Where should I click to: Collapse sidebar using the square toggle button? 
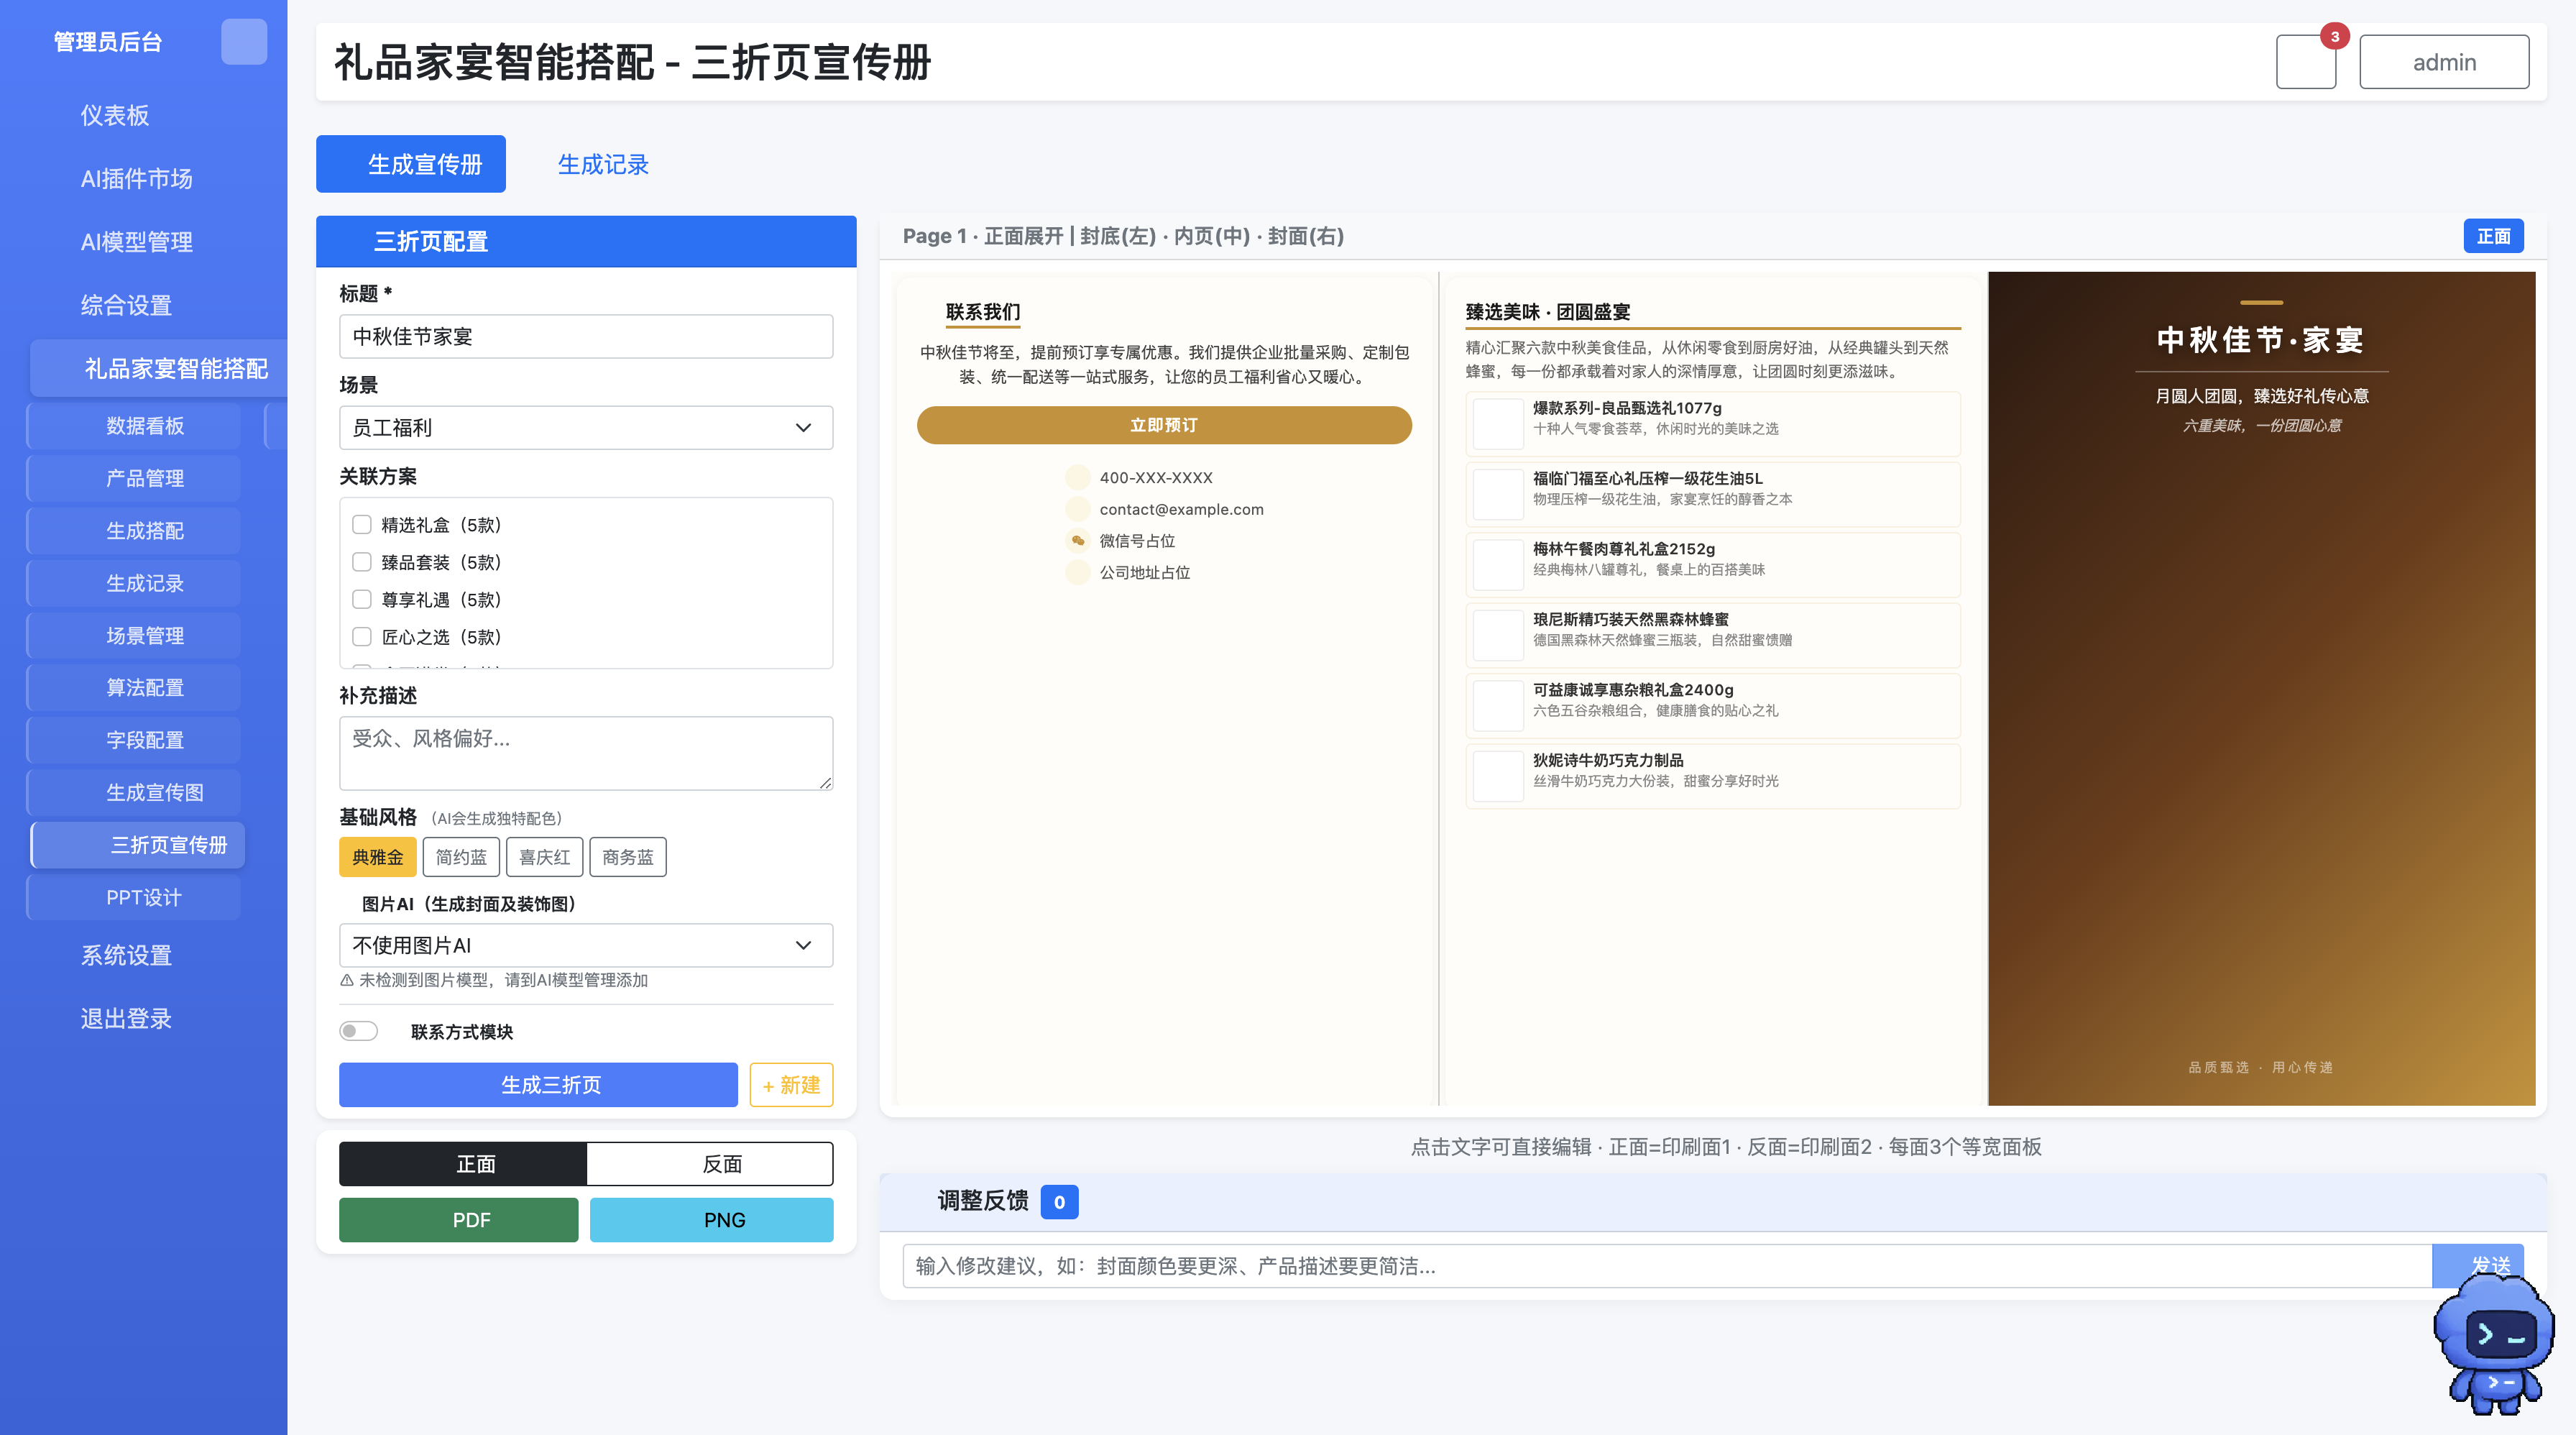(243, 42)
